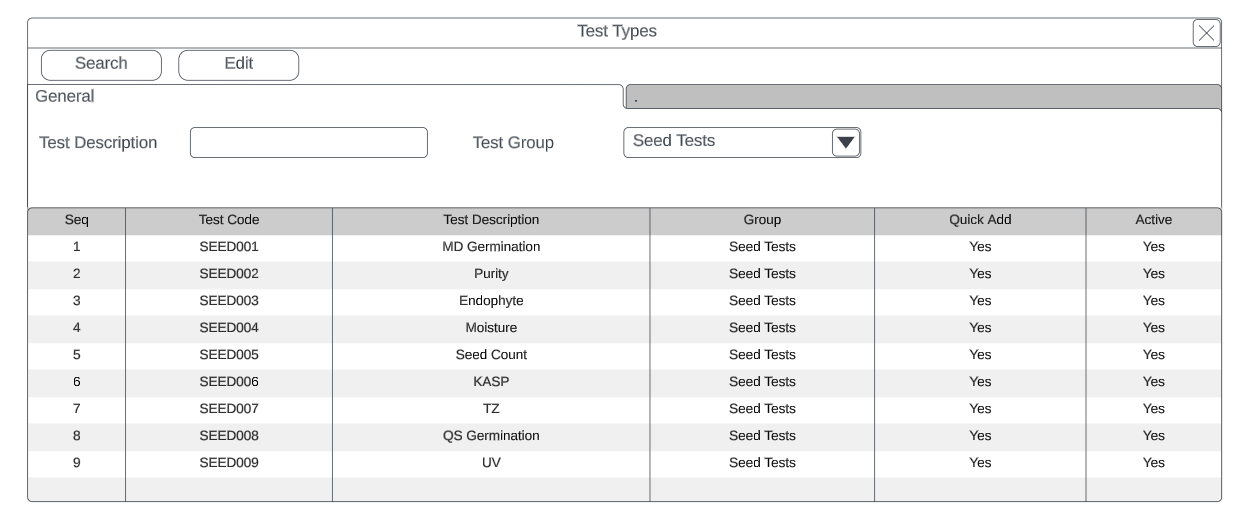Viewport: 1242px width, 514px height.
Task: Click the Quick Add column header
Action: (980, 220)
